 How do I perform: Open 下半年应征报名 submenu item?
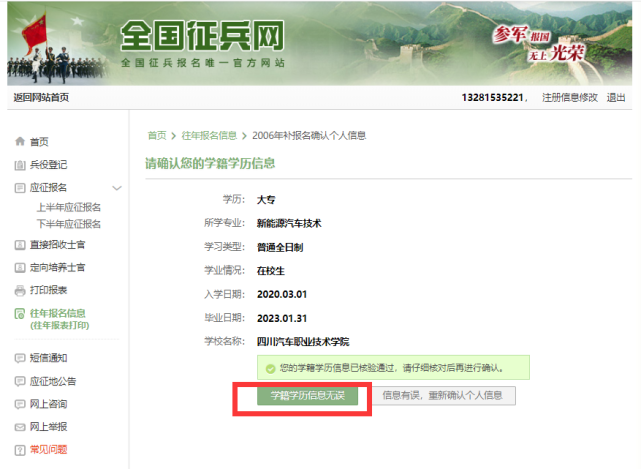[x=69, y=224]
